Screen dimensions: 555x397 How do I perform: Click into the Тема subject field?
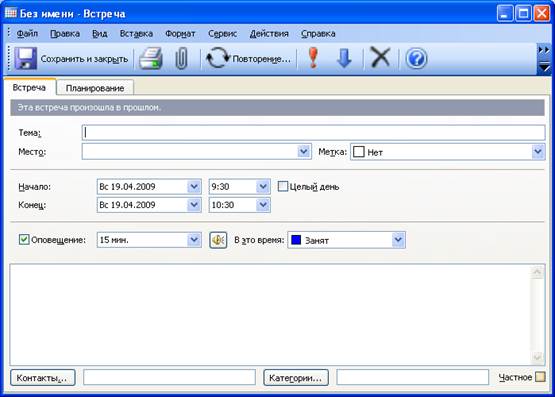(313, 133)
